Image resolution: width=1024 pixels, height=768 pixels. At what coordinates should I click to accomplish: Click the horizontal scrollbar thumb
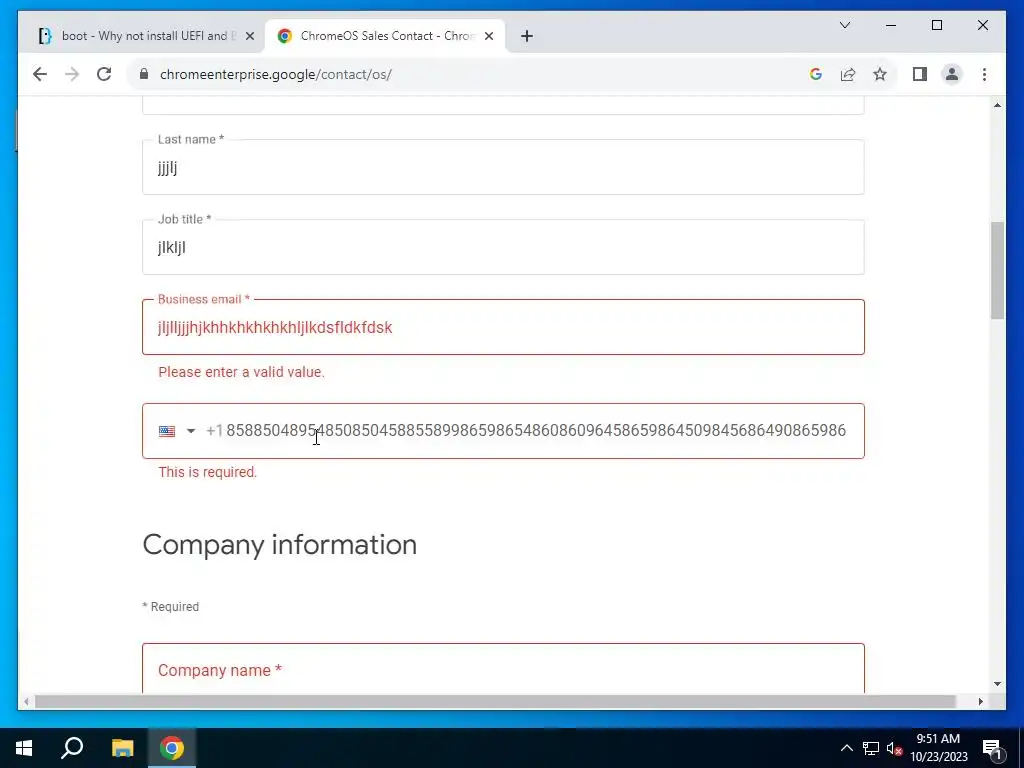495,701
